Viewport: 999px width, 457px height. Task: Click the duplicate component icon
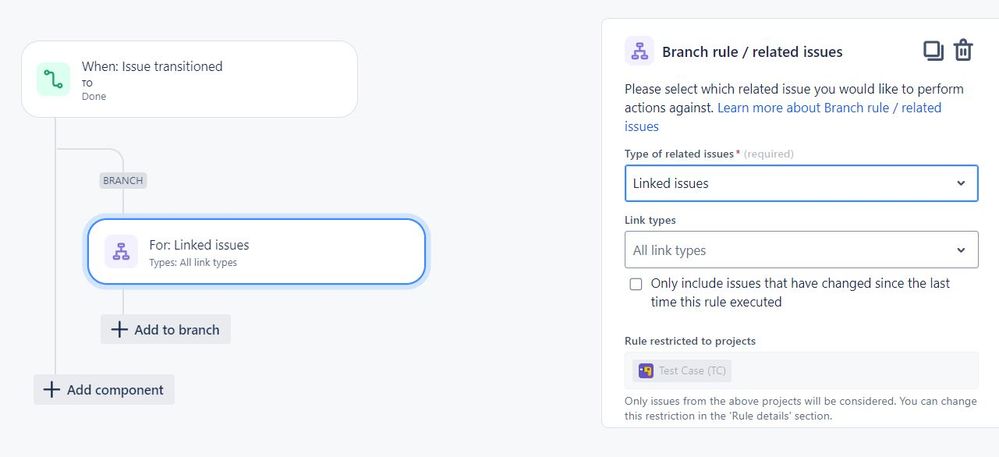pyautogui.click(x=933, y=51)
